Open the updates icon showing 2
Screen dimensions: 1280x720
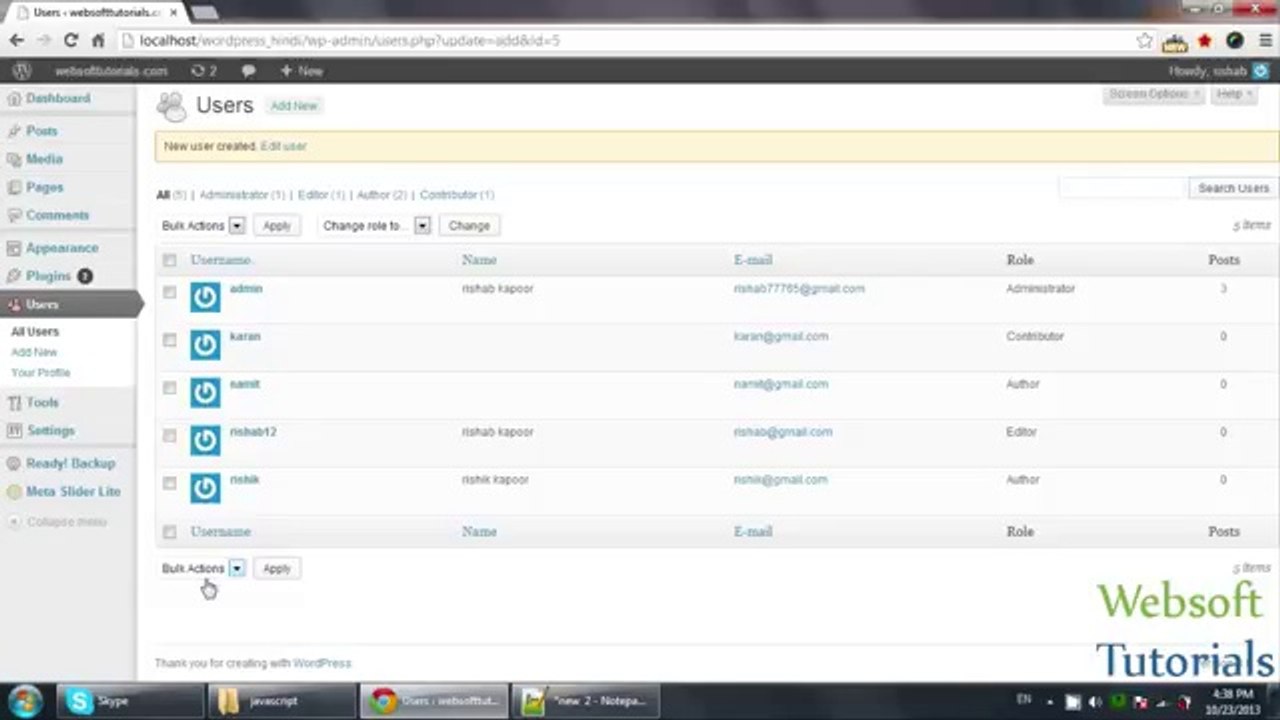click(x=204, y=71)
